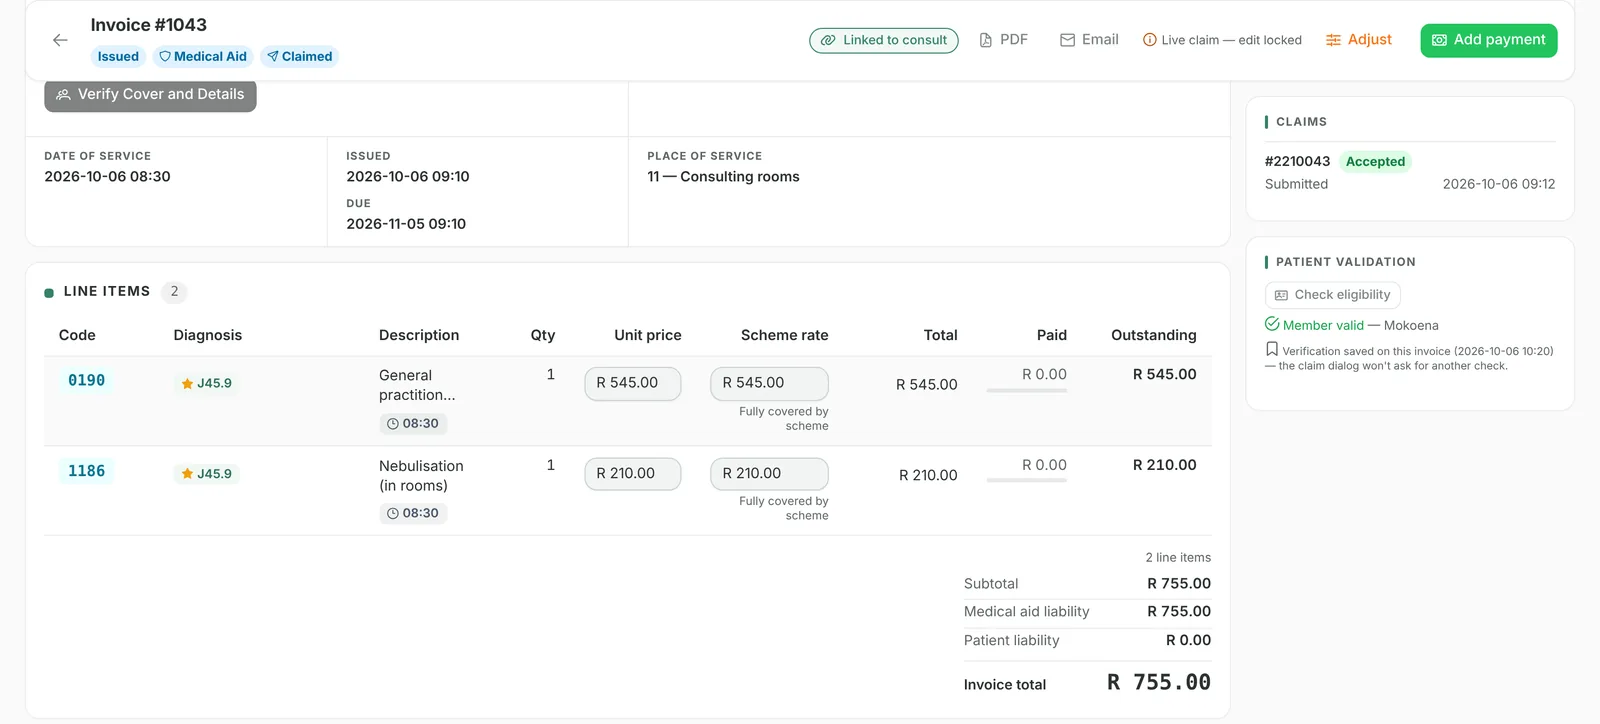The height and width of the screenshot is (724, 1600).
Task: Email the invoice
Action: coord(1089,40)
